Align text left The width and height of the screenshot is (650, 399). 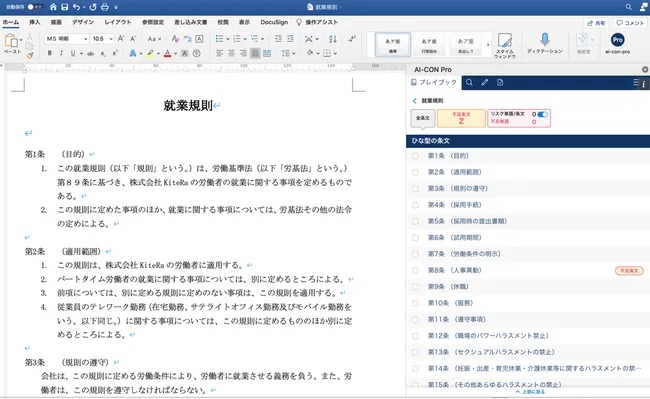220,53
